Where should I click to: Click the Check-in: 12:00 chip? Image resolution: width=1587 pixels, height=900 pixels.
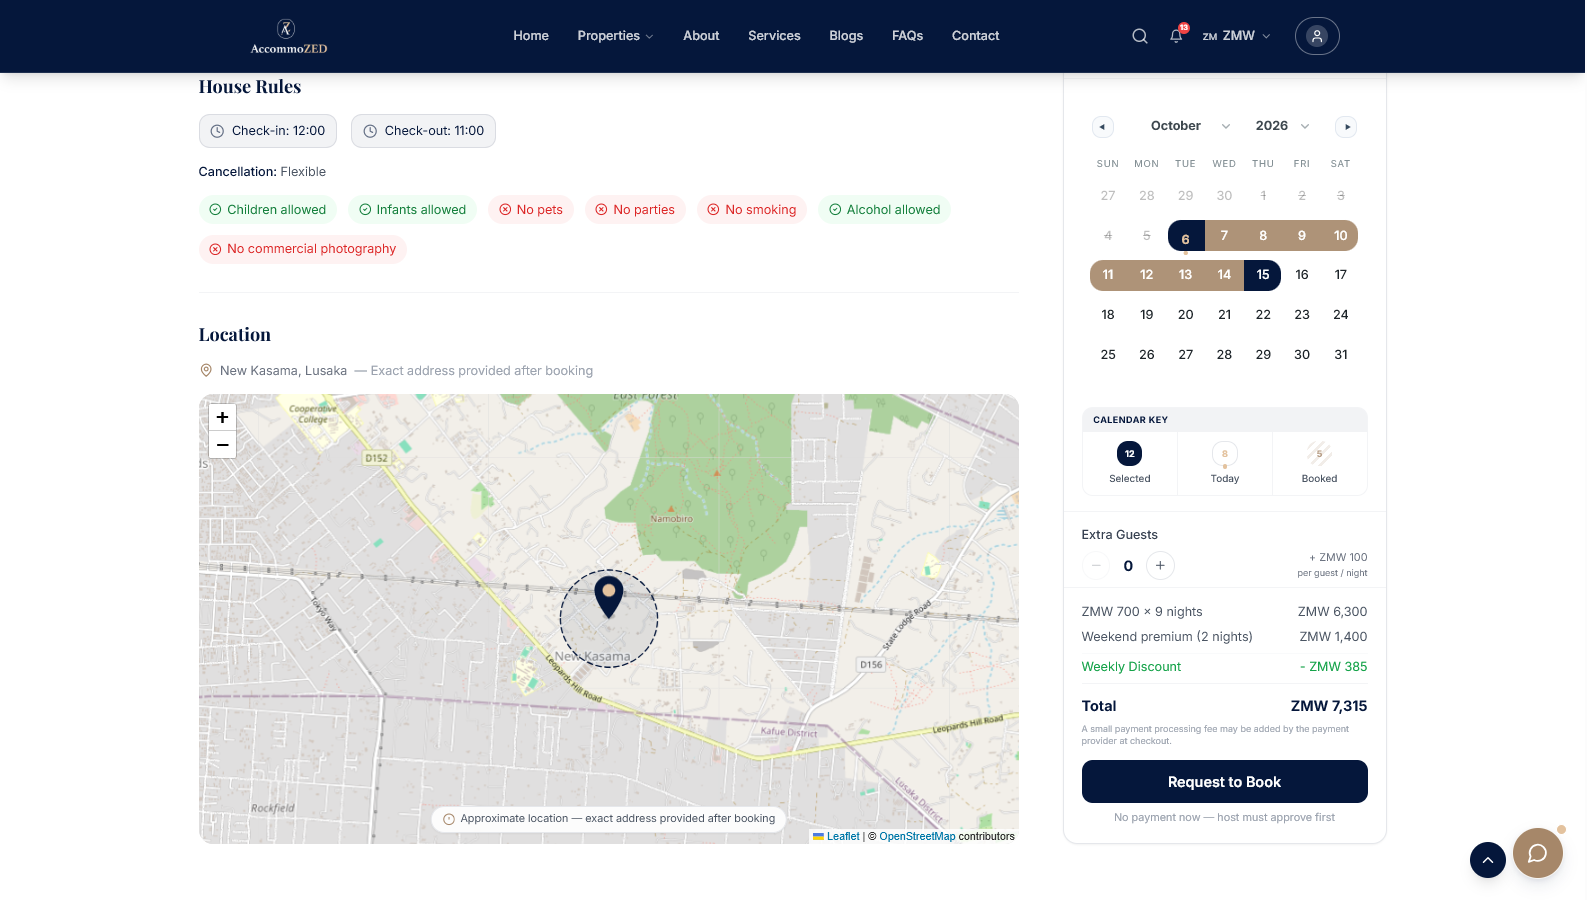click(268, 131)
